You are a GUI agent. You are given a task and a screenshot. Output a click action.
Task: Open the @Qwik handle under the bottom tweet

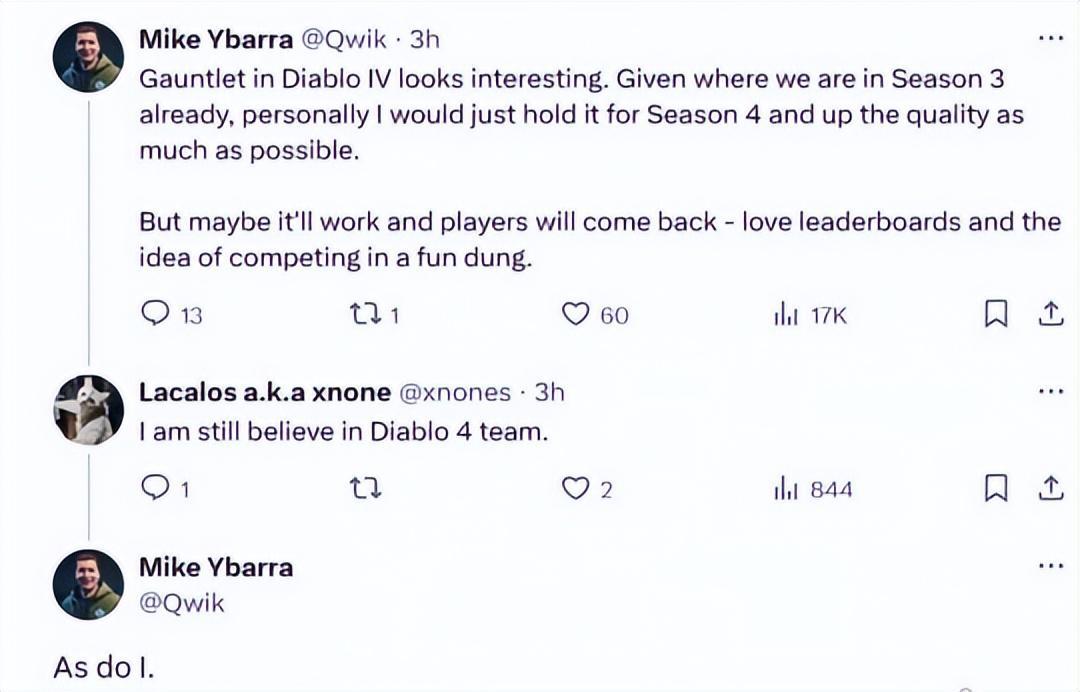182,602
